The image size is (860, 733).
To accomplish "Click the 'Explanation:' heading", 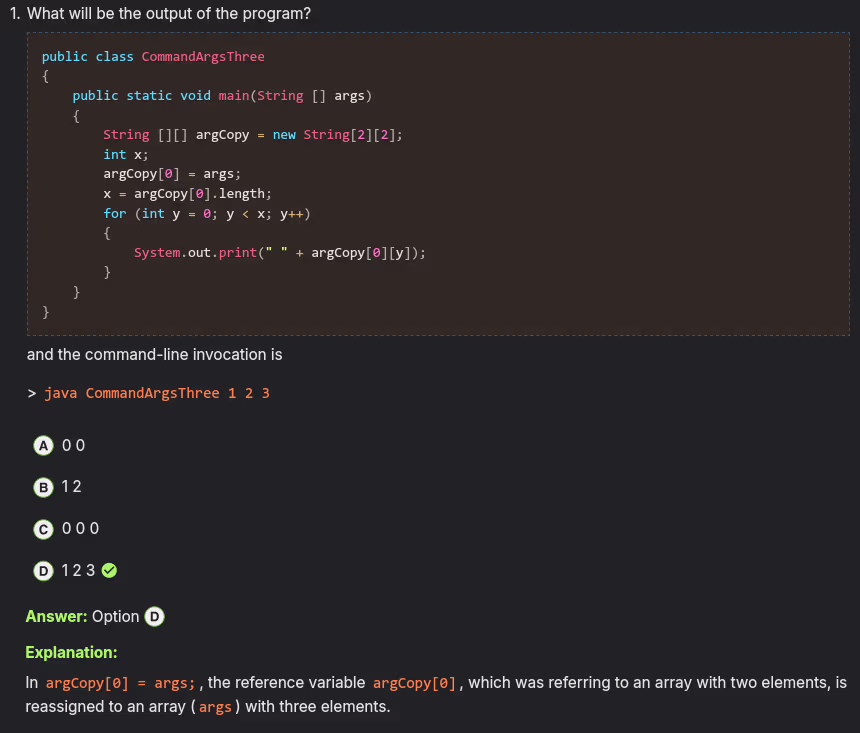I will [x=71, y=653].
